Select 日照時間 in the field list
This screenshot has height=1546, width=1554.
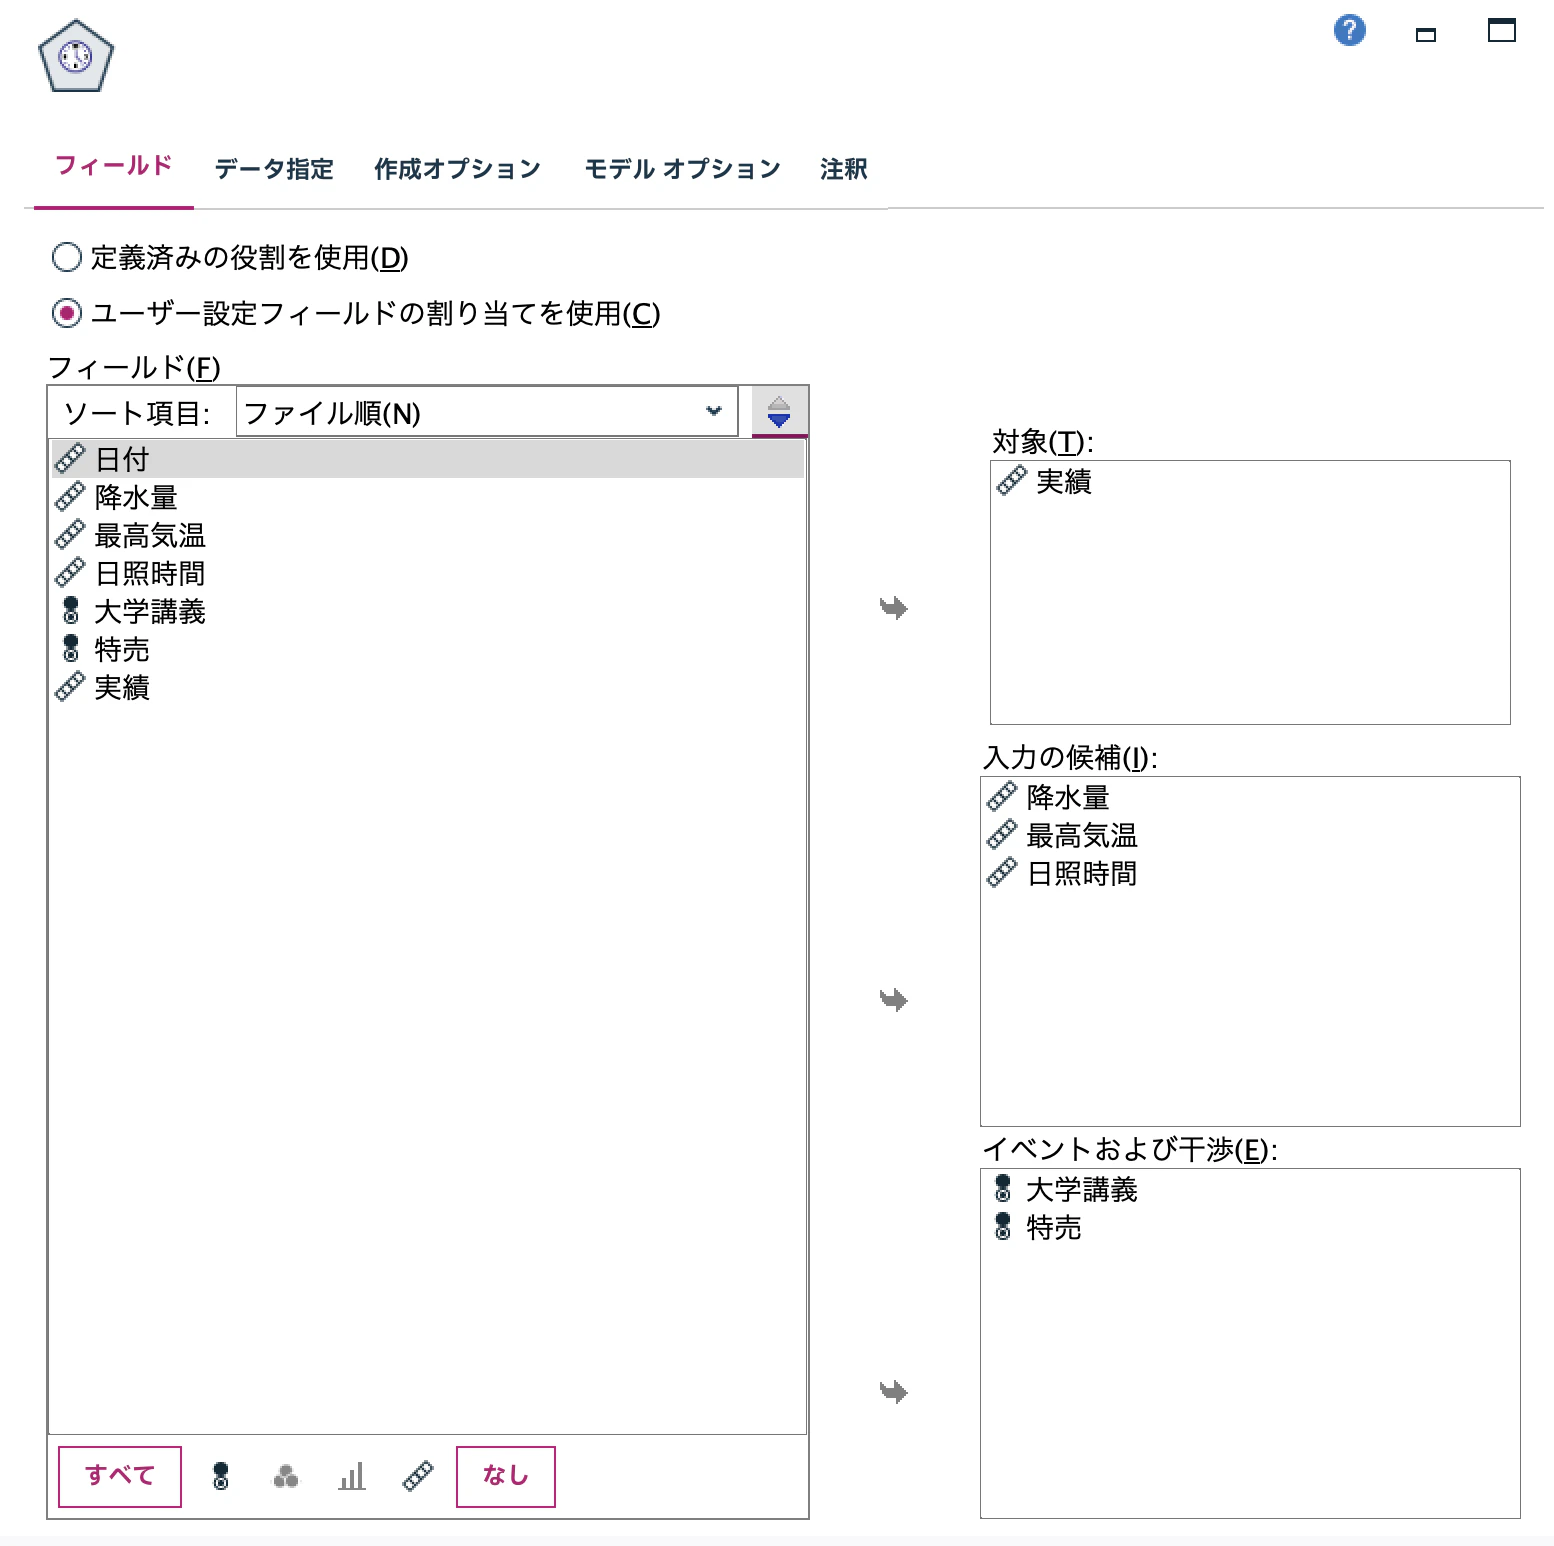point(427,573)
